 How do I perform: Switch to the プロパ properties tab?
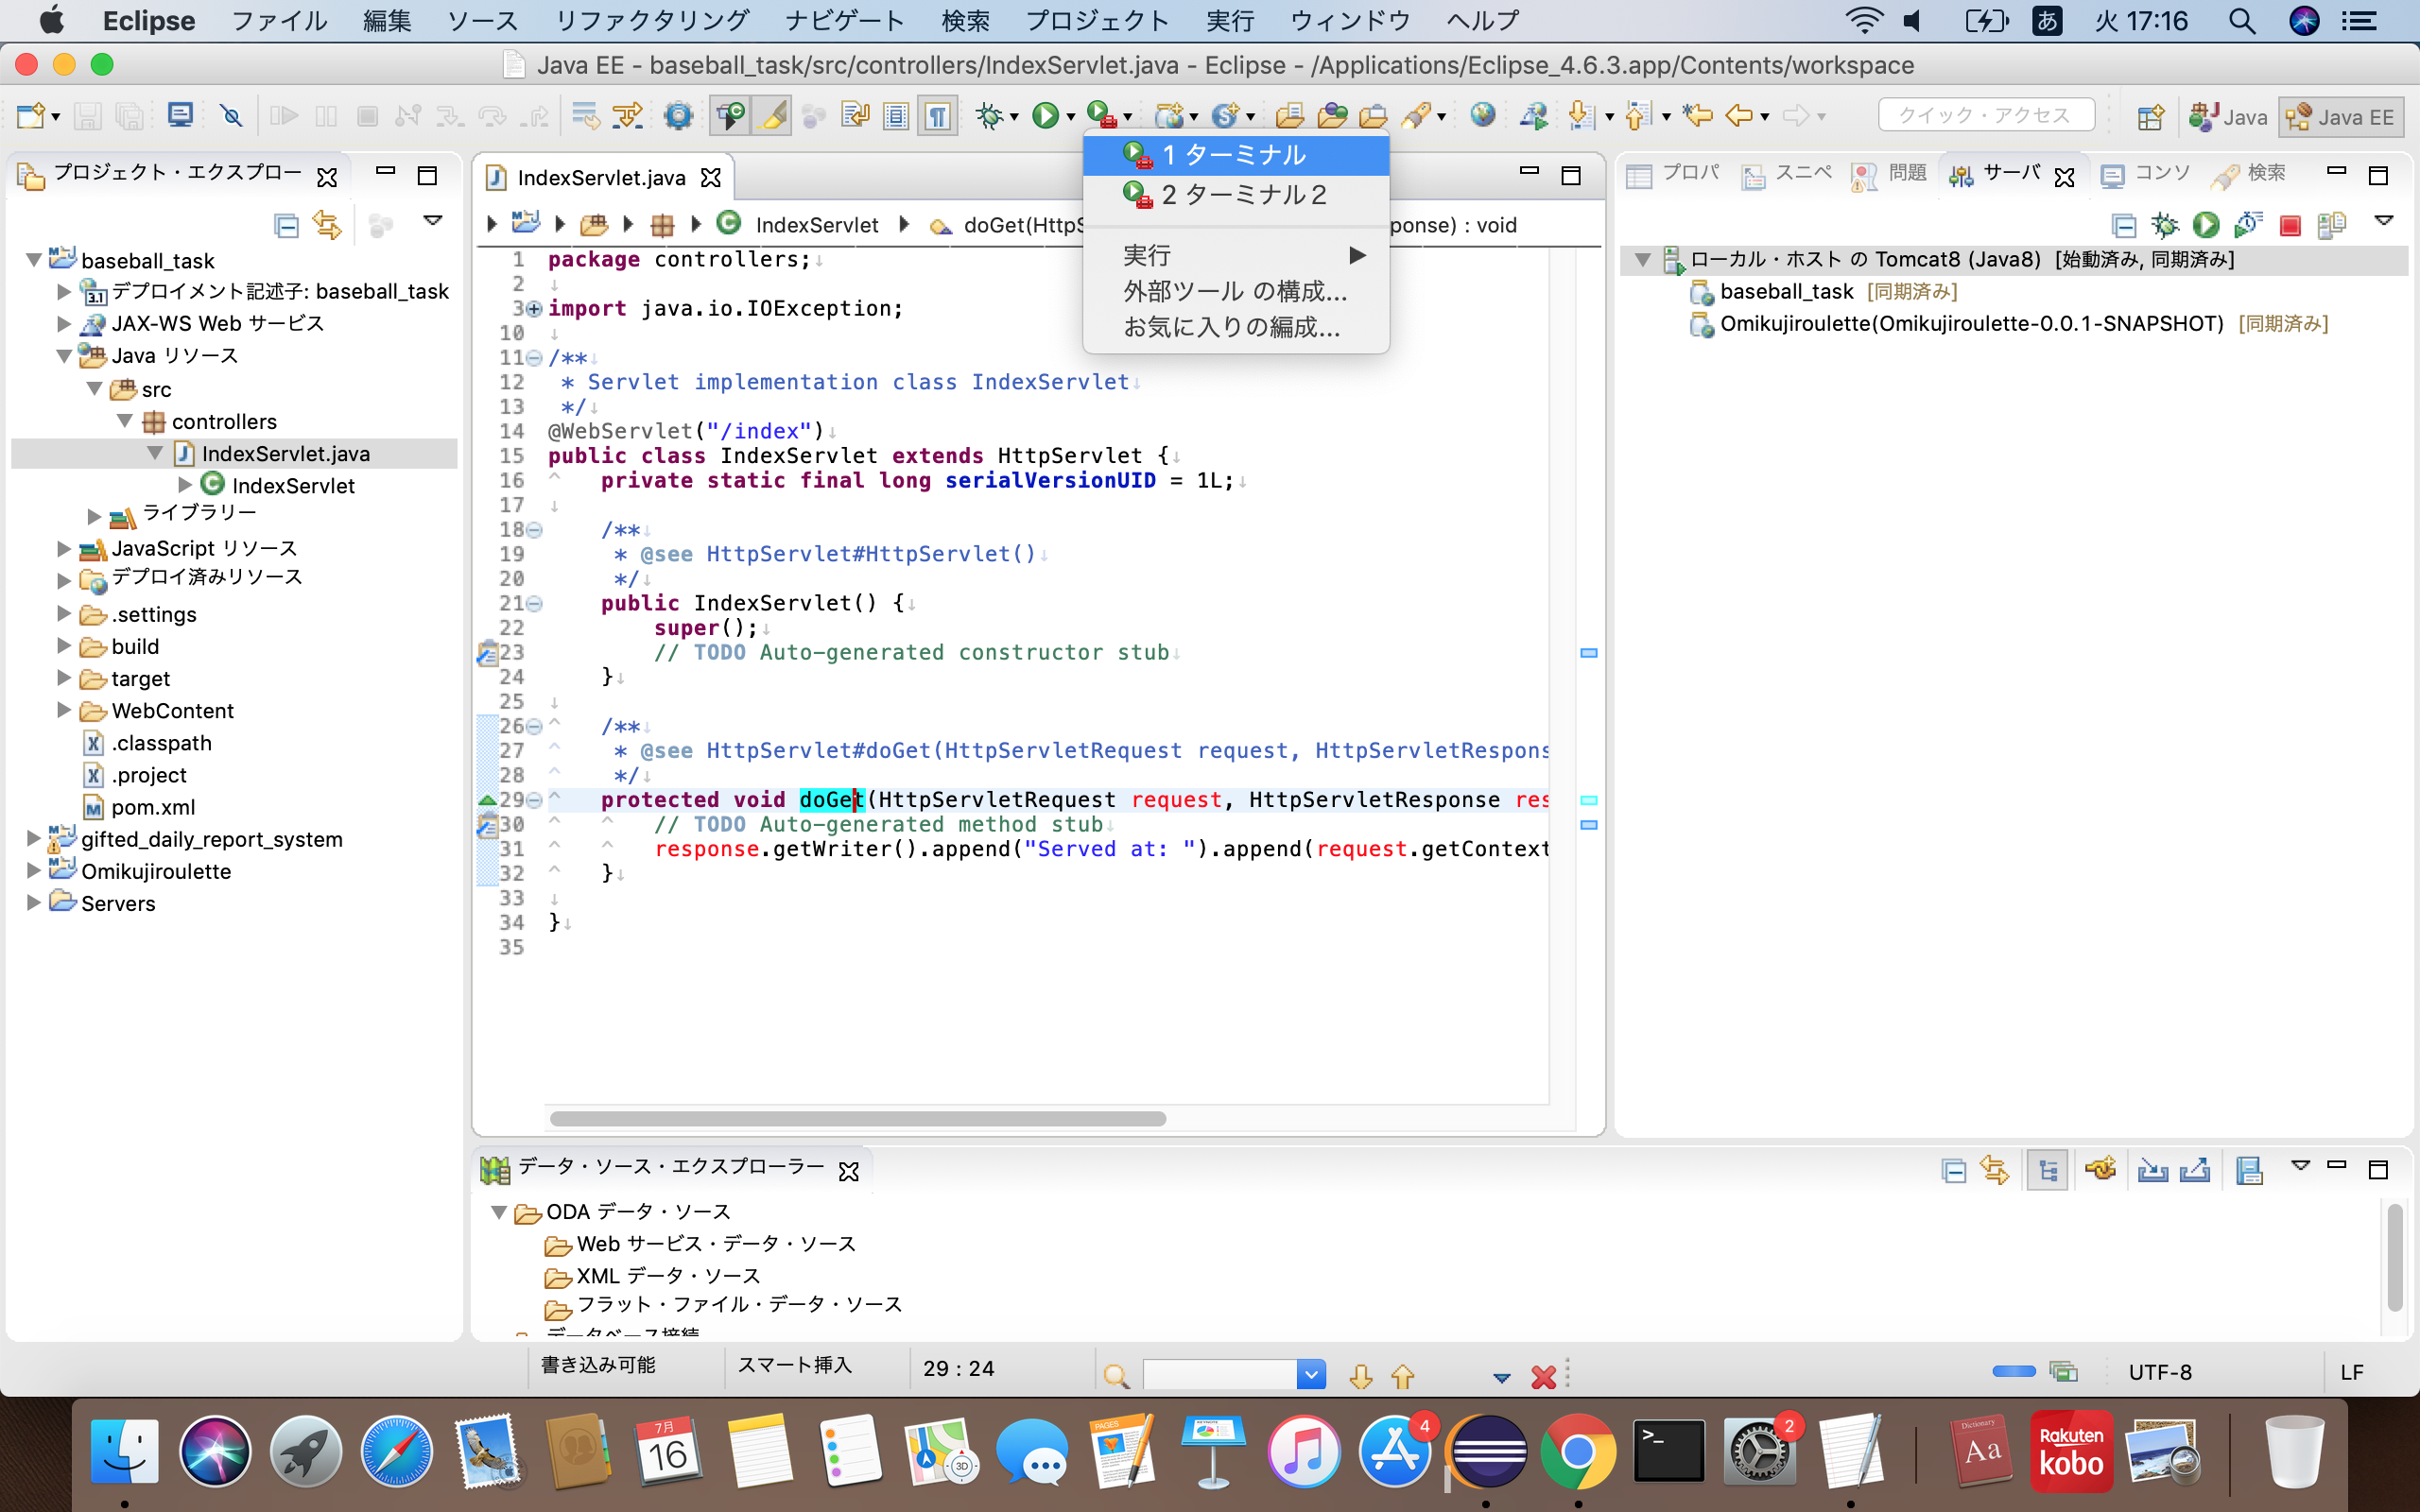1673,174
